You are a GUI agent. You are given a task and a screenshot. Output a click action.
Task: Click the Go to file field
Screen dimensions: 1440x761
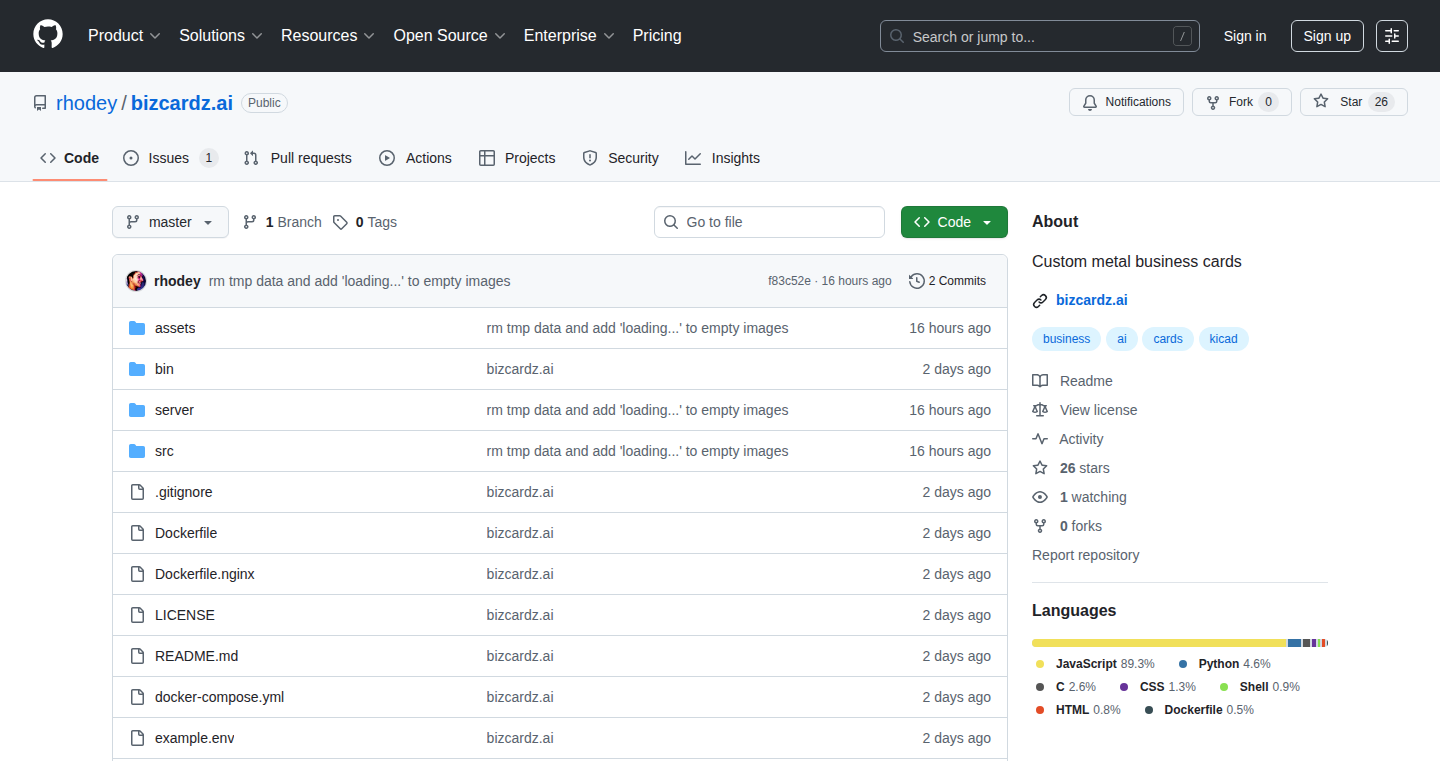coord(769,222)
